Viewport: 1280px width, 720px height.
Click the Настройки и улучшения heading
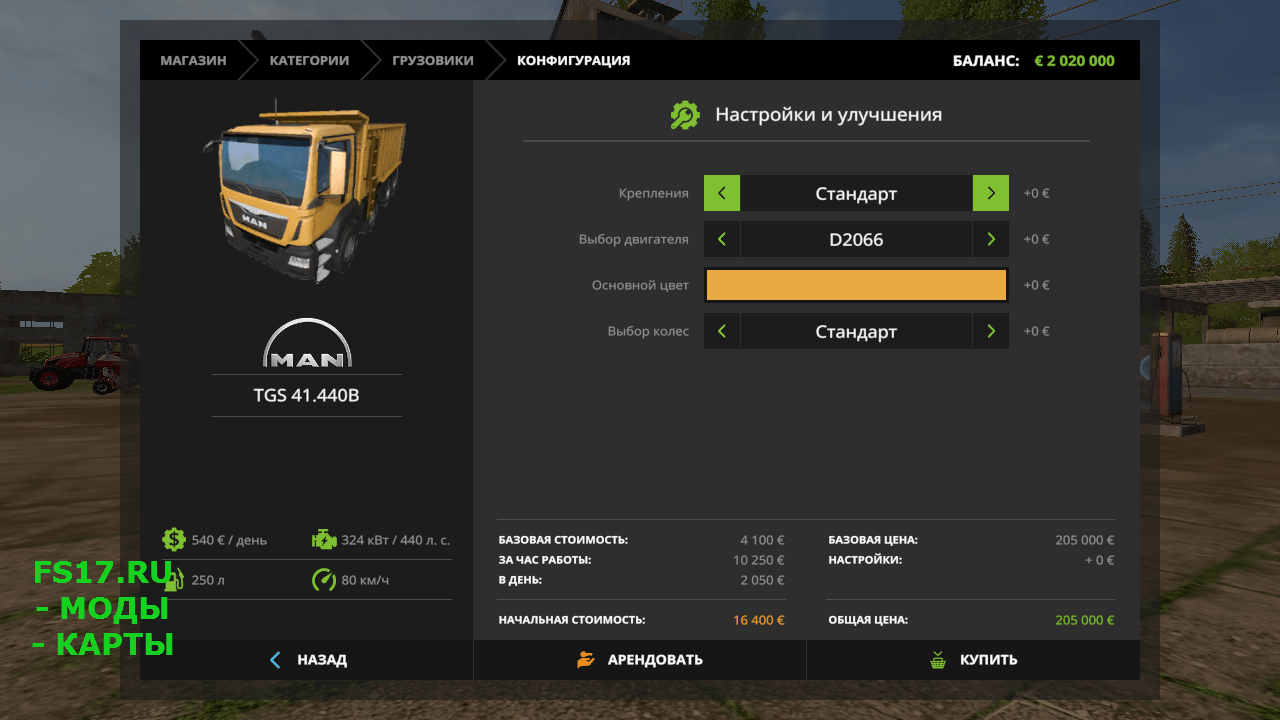[x=828, y=115]
